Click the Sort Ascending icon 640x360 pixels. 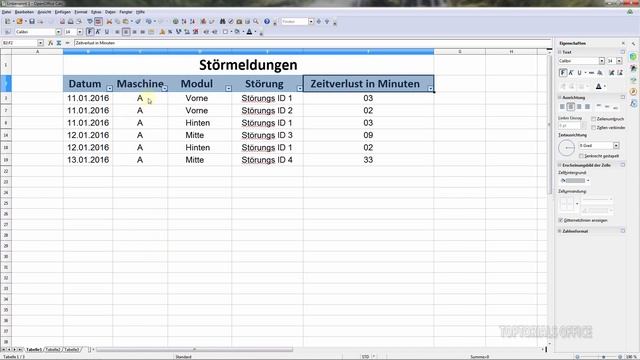pos(184,21)
